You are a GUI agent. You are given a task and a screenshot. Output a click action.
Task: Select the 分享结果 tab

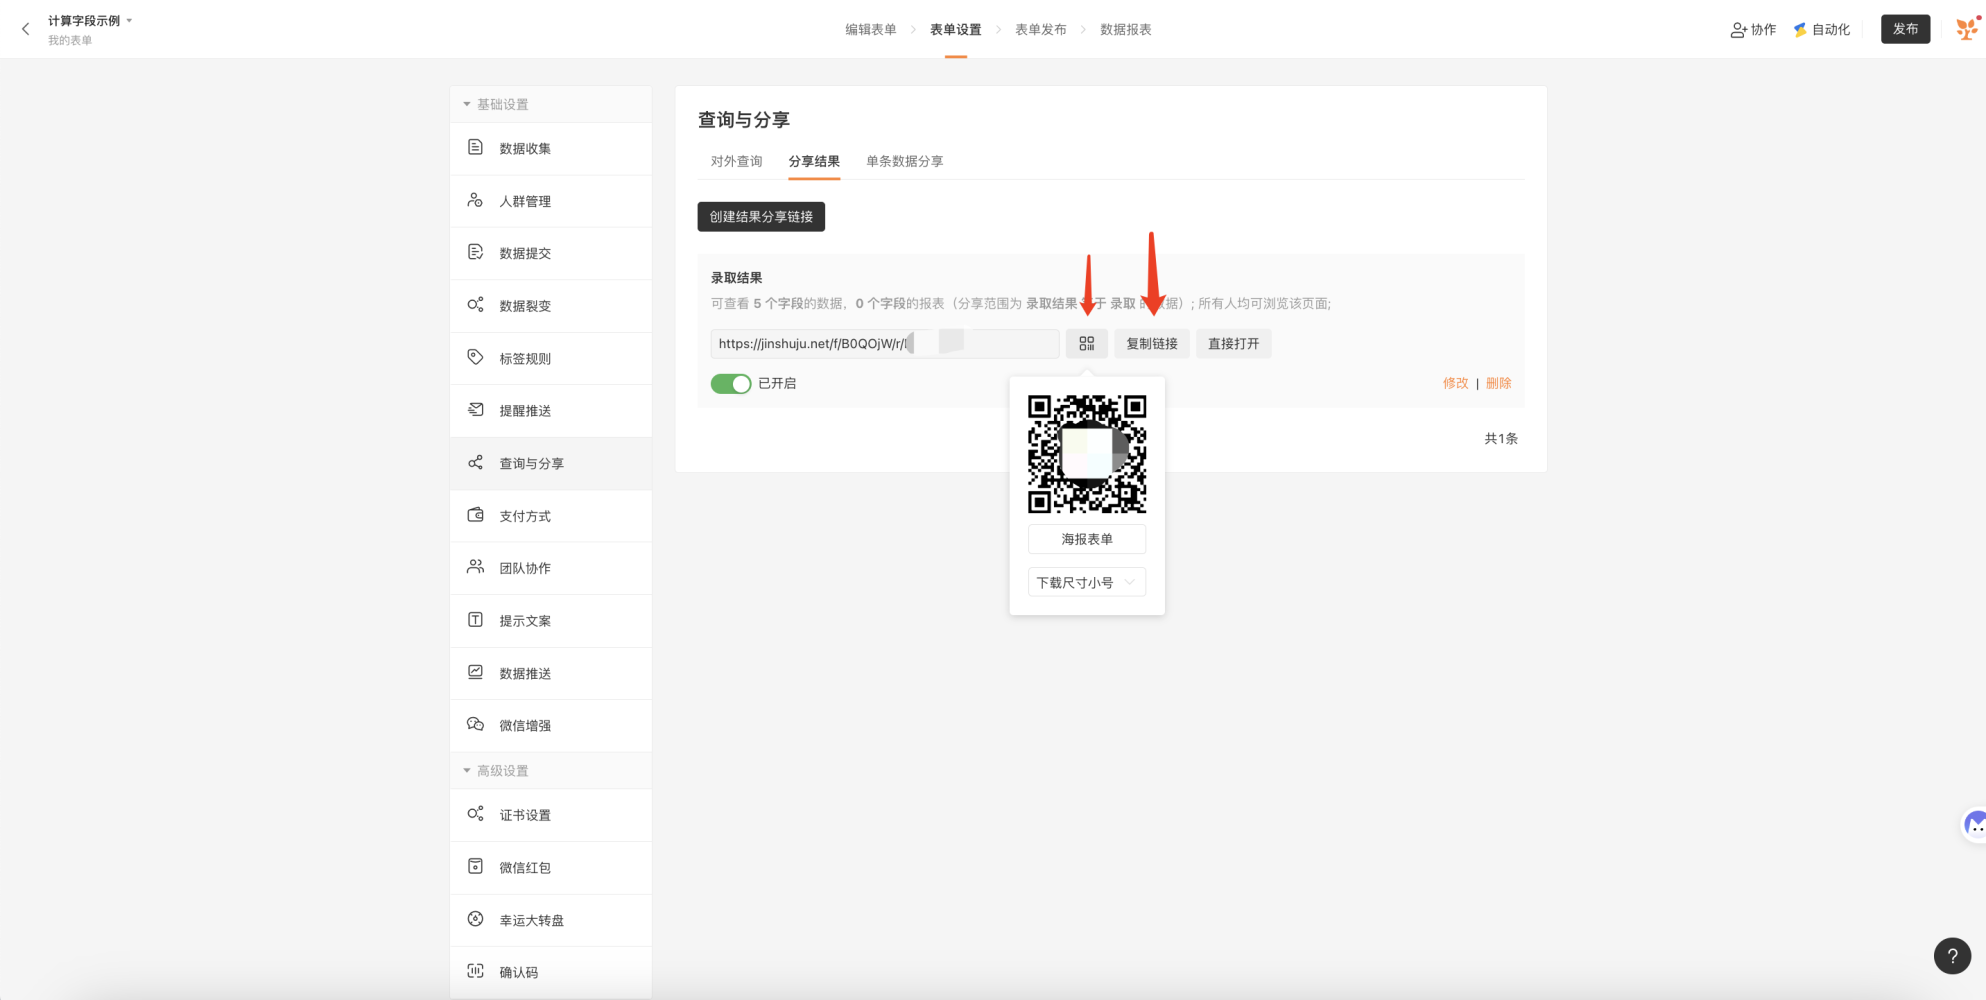(814, 161)
